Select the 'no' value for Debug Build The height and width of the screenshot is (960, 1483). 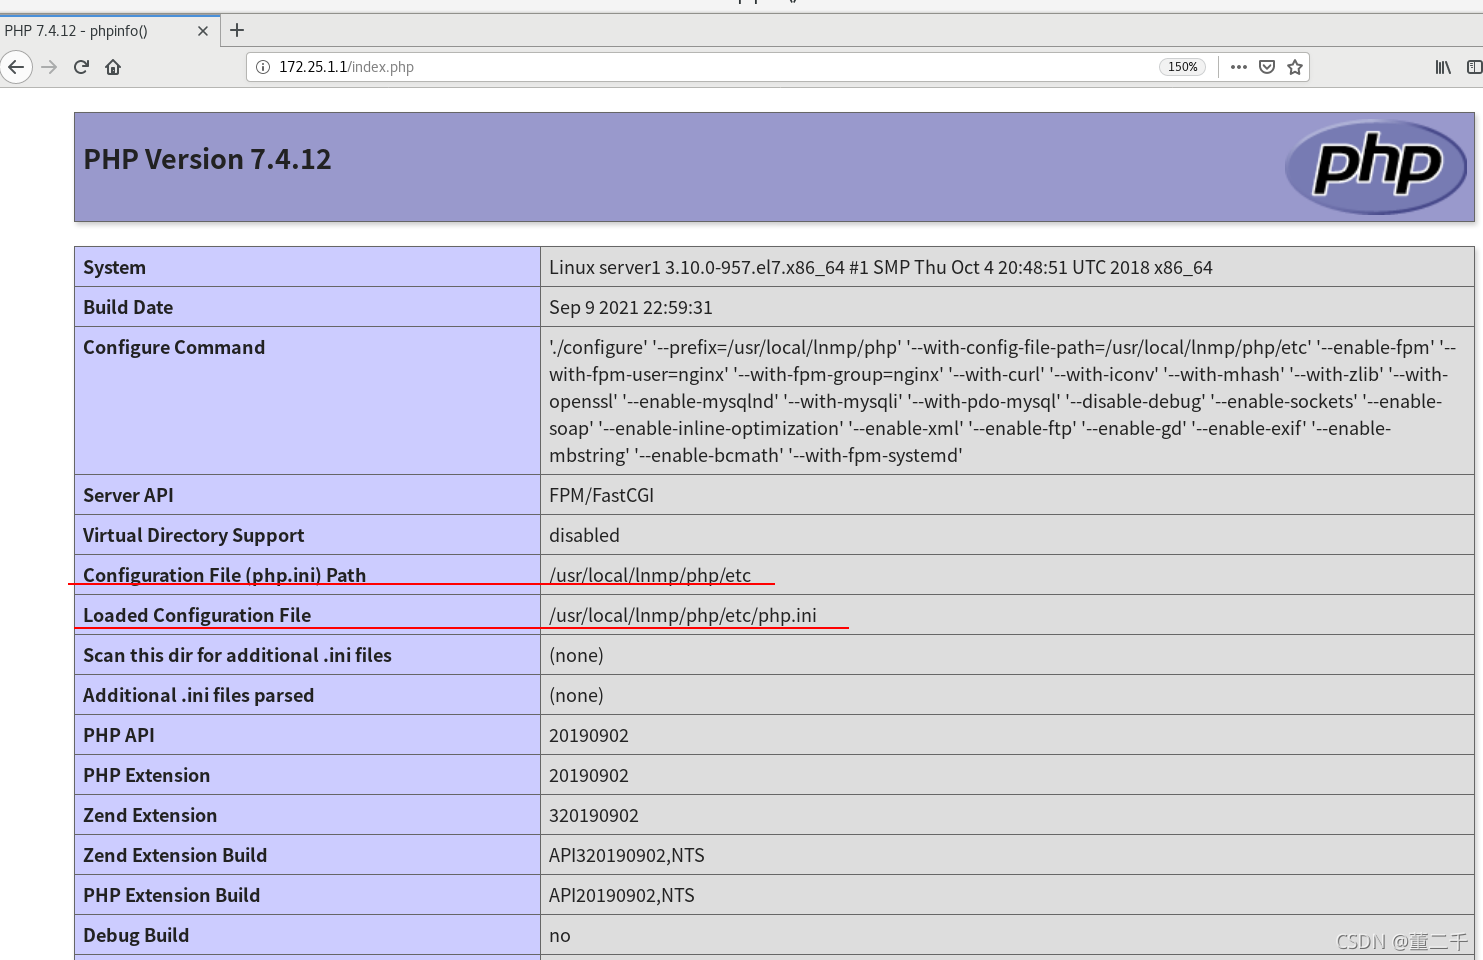pos(560,935)
